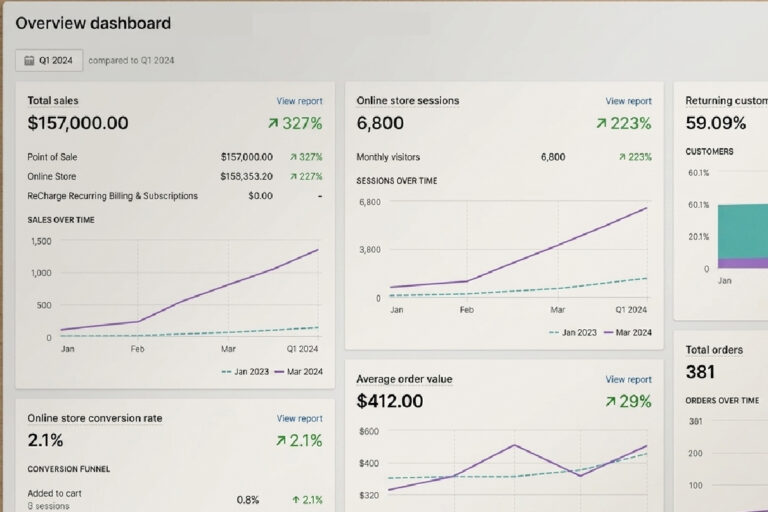This screenshot has width=768, height=512.
Task: Click the SESSIONS OVER TIME heading
Action: click(x=397, y=181)
